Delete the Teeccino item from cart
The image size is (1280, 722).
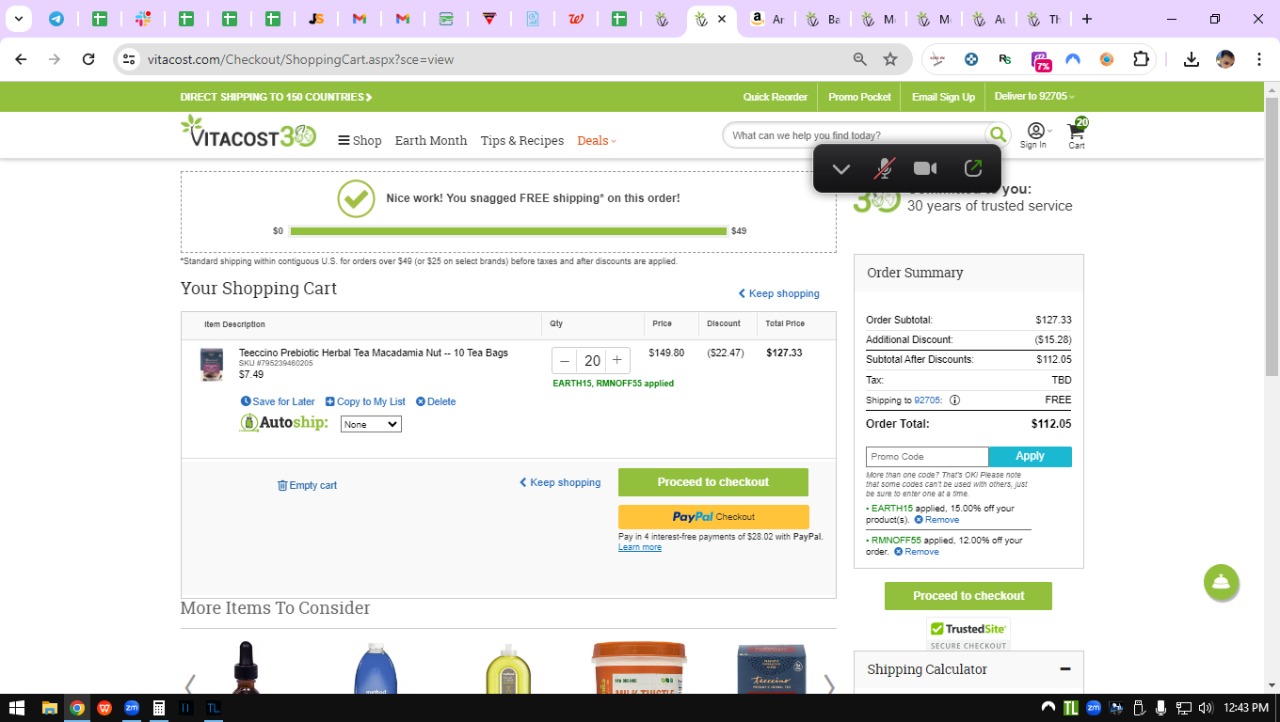(x=436, y=402)
